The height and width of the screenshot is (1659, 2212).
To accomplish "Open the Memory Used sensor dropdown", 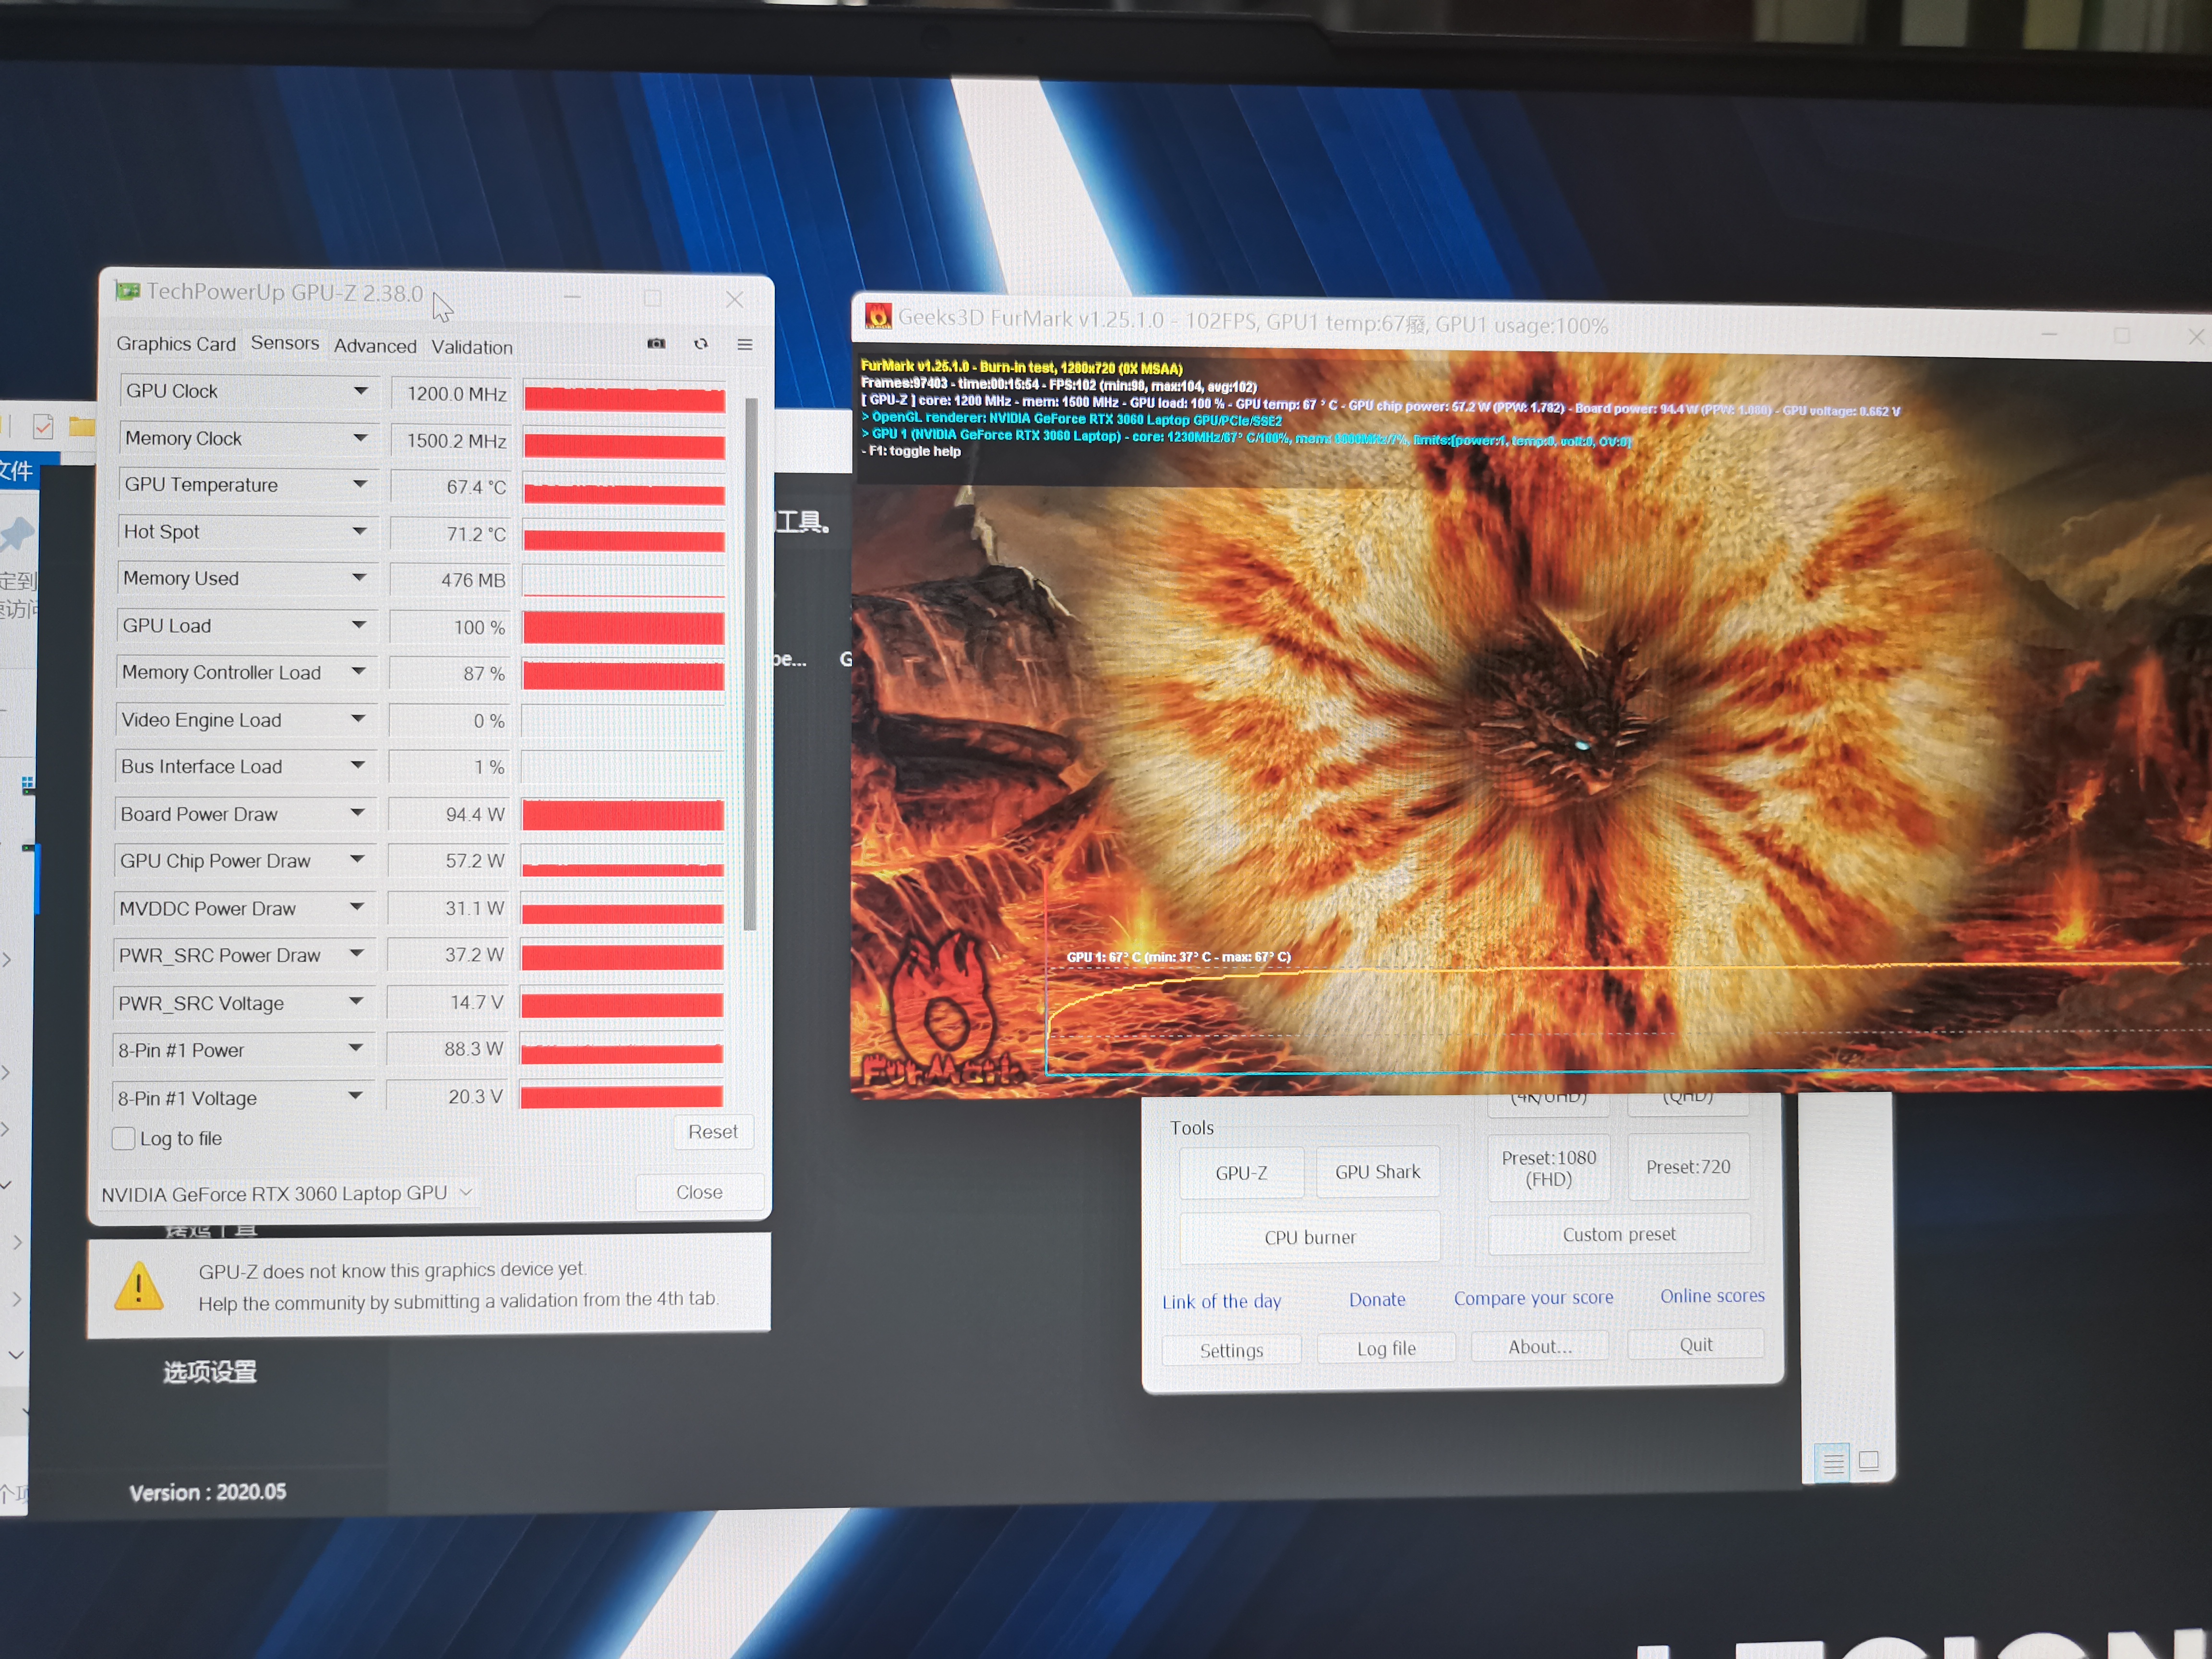I will click(359, 578).
